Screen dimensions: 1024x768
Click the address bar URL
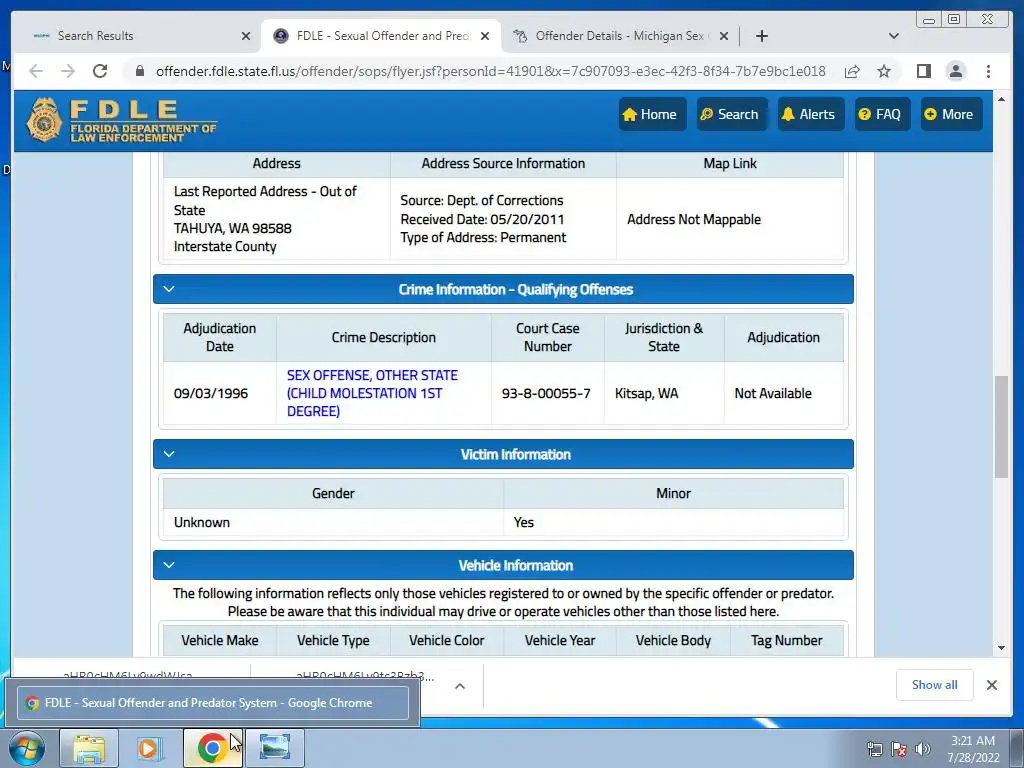coord(490,71)
